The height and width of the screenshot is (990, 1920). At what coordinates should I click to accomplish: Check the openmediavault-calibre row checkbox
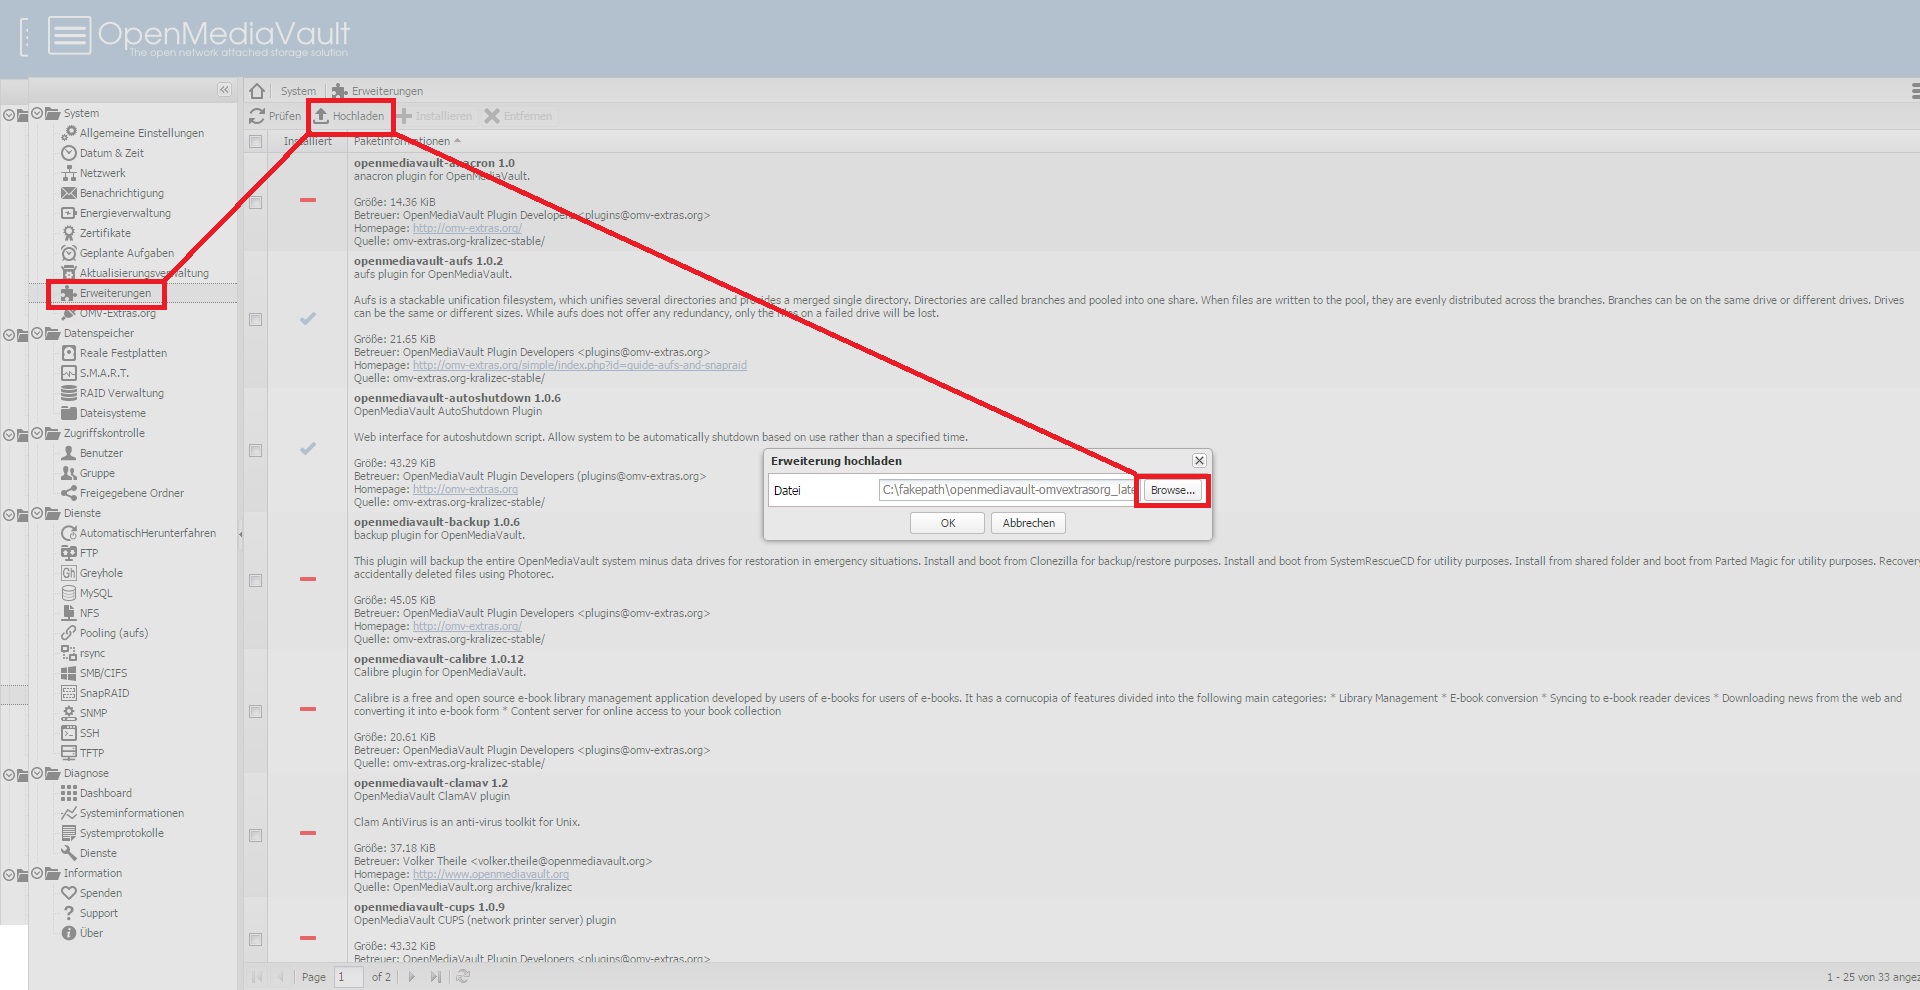click(256, 712)
